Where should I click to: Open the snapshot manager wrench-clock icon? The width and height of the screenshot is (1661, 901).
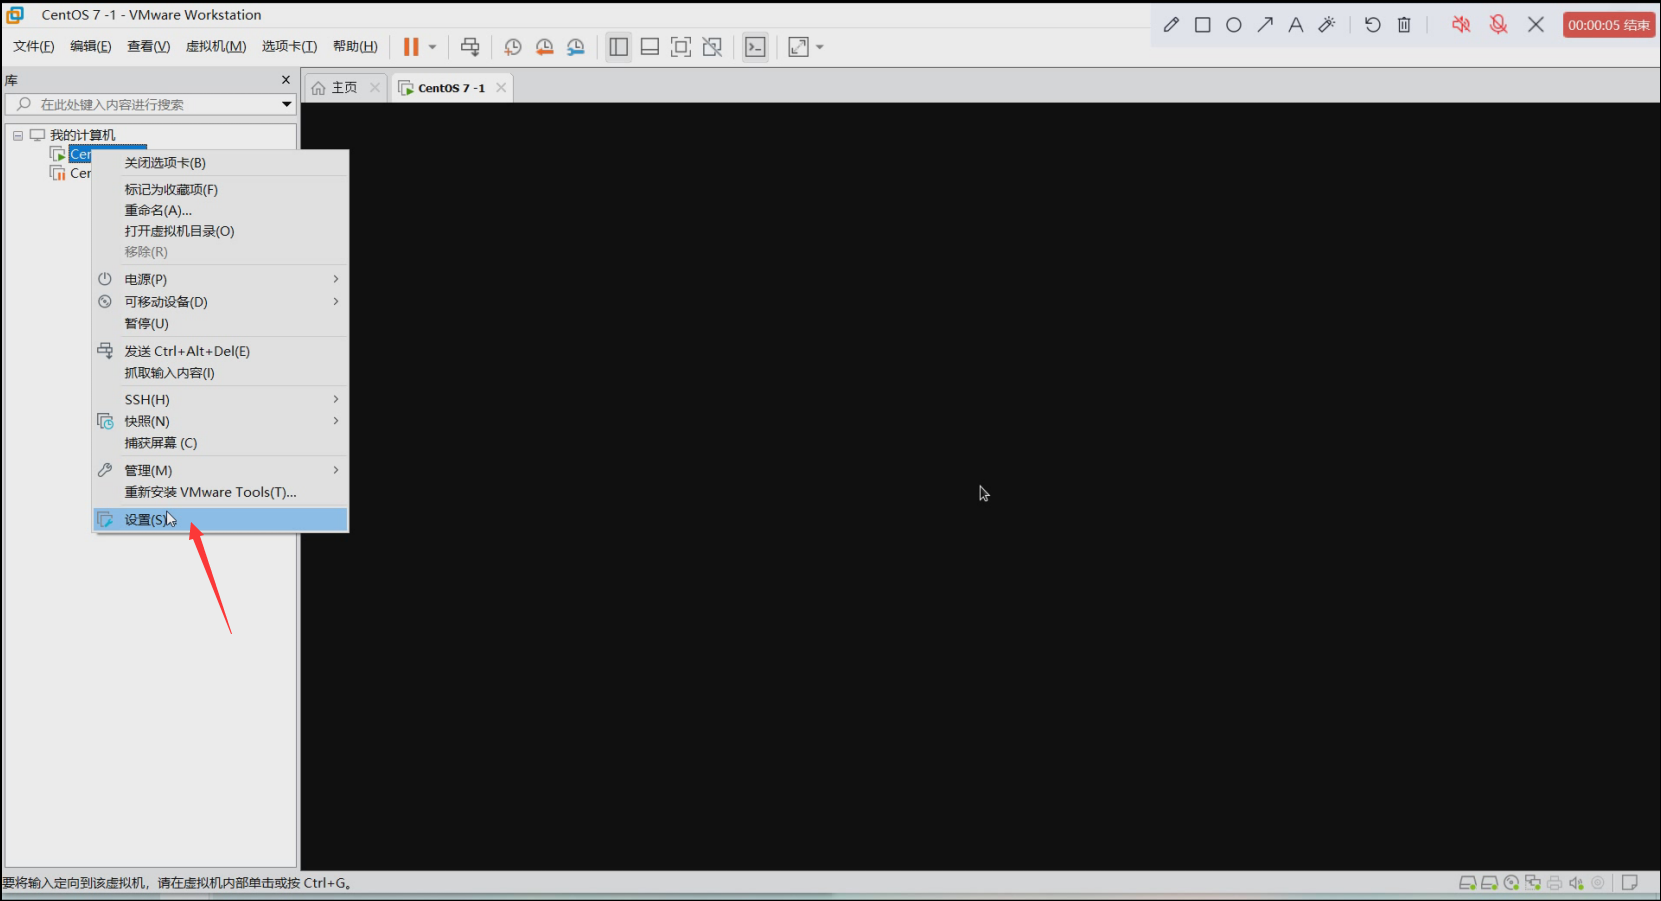point(576,47)
